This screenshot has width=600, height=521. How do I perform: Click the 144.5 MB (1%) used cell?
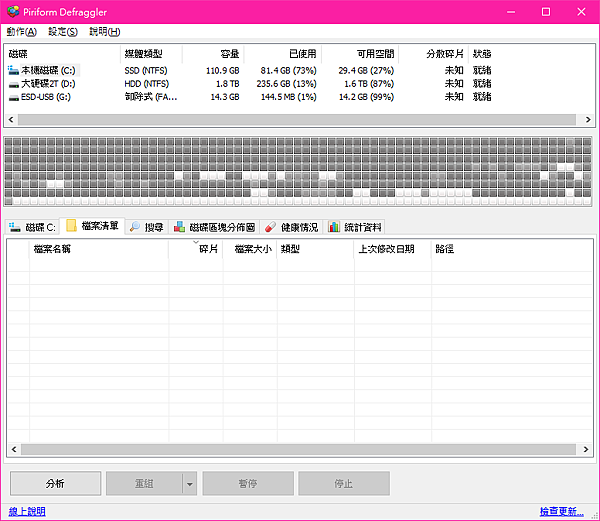[x=289, y=97]
